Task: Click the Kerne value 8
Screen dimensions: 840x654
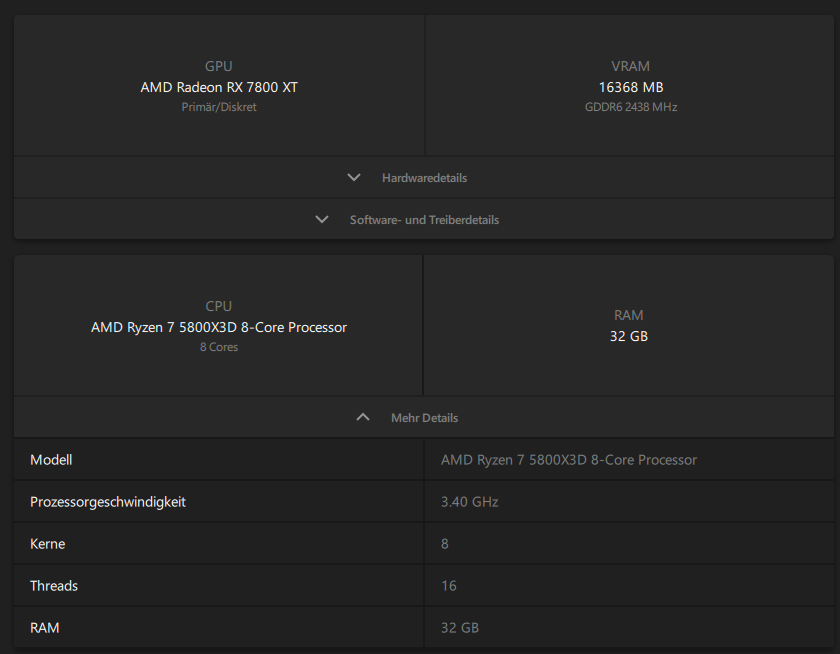Action: click(445, 544)
